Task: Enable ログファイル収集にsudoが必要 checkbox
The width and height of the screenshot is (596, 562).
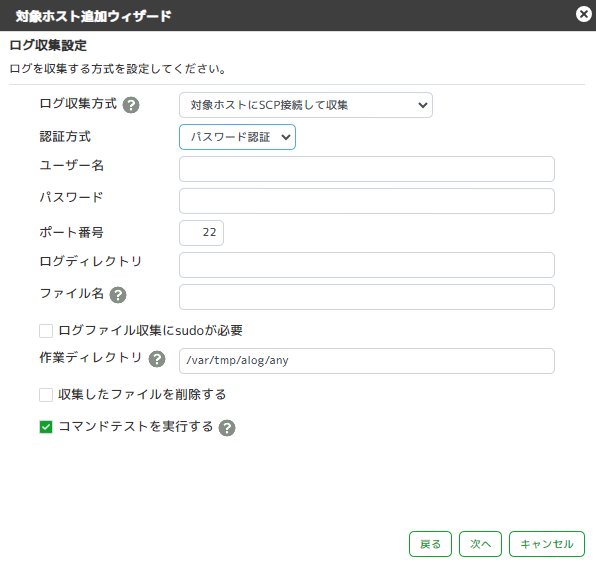Action: (x=46, y=331)
